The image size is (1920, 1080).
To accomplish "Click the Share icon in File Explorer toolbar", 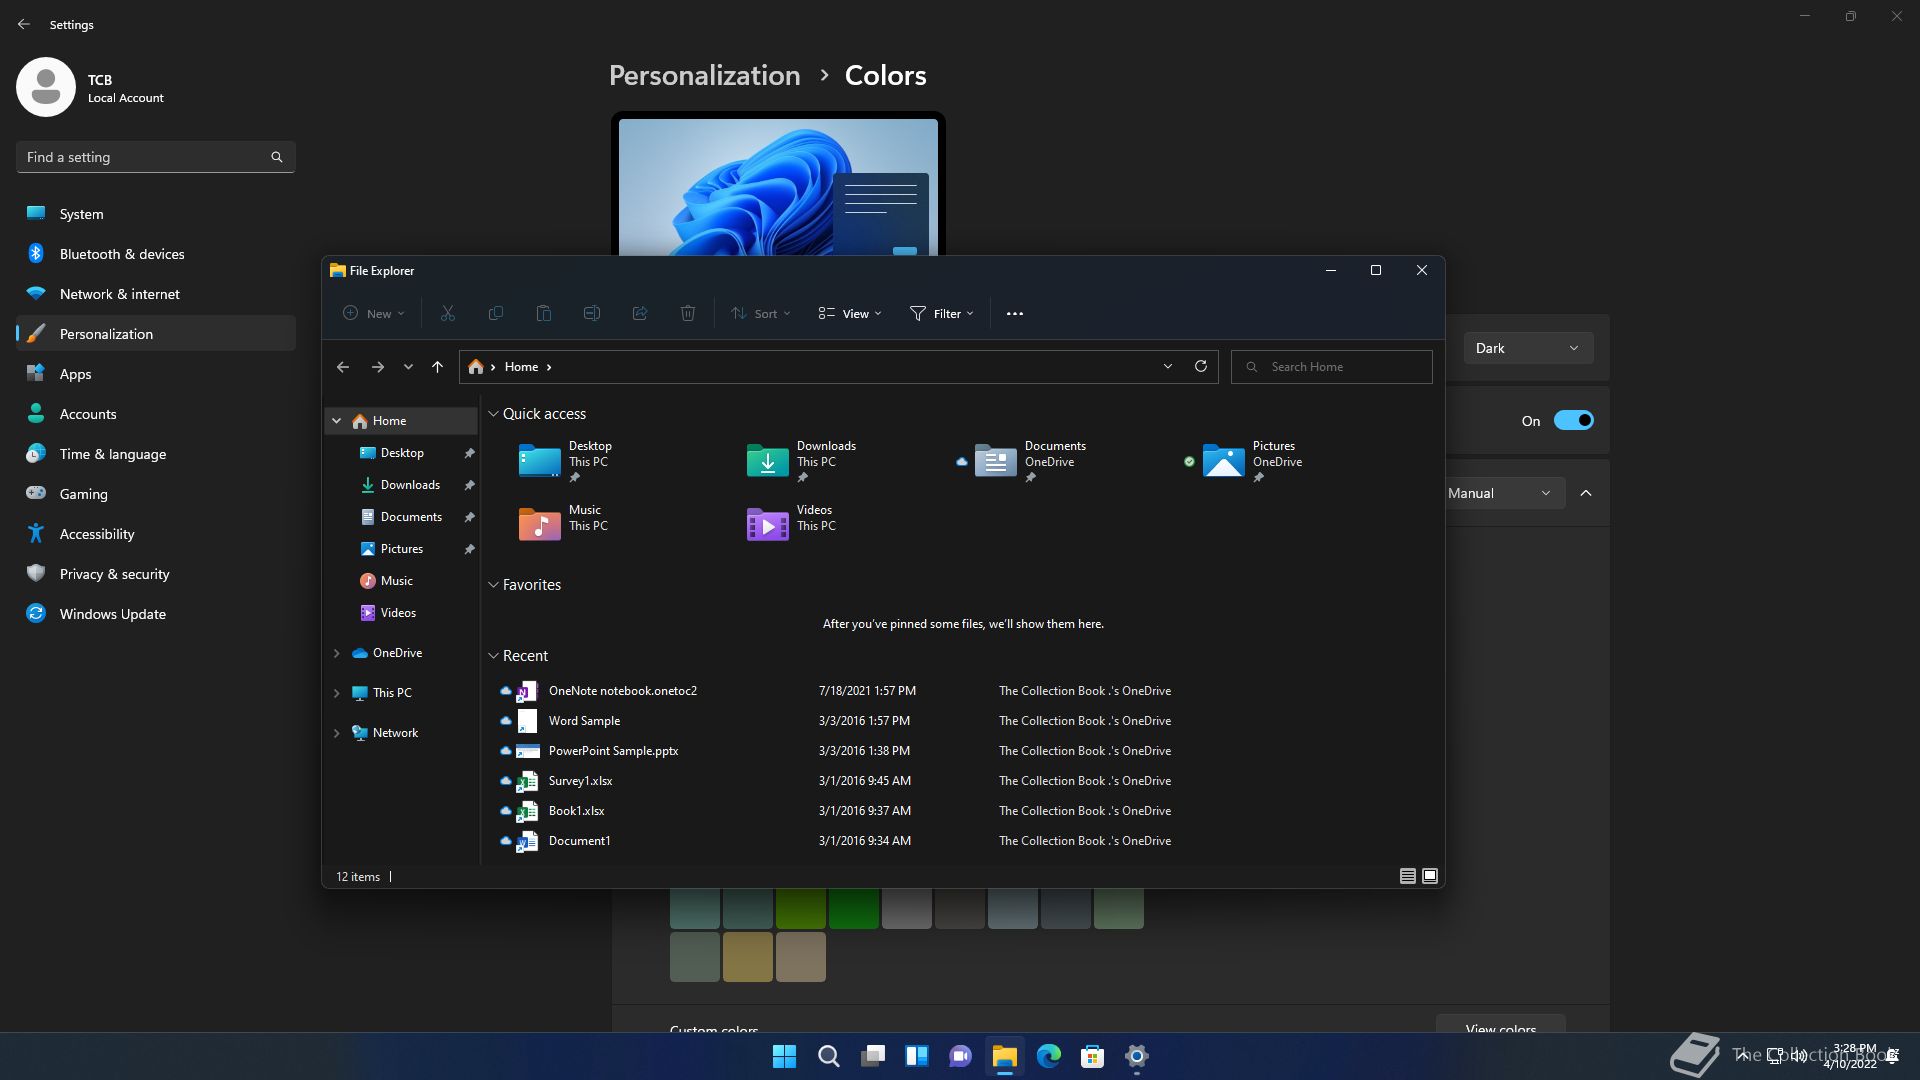I will [x=639, y=313].
